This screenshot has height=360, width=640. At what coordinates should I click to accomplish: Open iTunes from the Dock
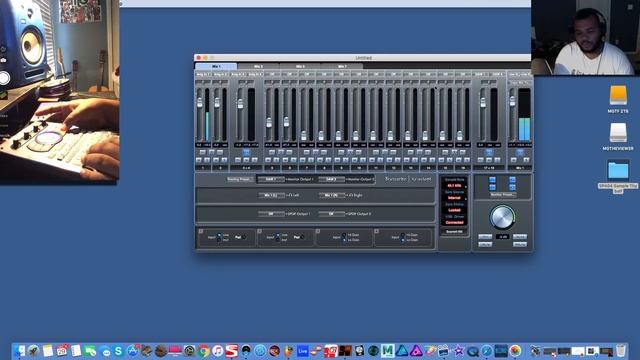[x=218, y=351]
